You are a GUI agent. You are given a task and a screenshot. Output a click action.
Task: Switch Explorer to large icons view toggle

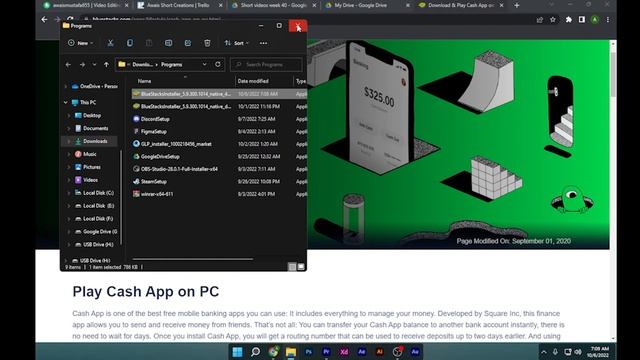tap(301, 267)
